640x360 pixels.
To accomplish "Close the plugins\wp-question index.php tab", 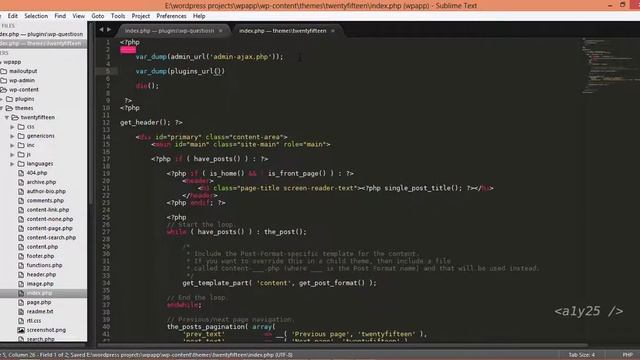I will pos(221,31).
